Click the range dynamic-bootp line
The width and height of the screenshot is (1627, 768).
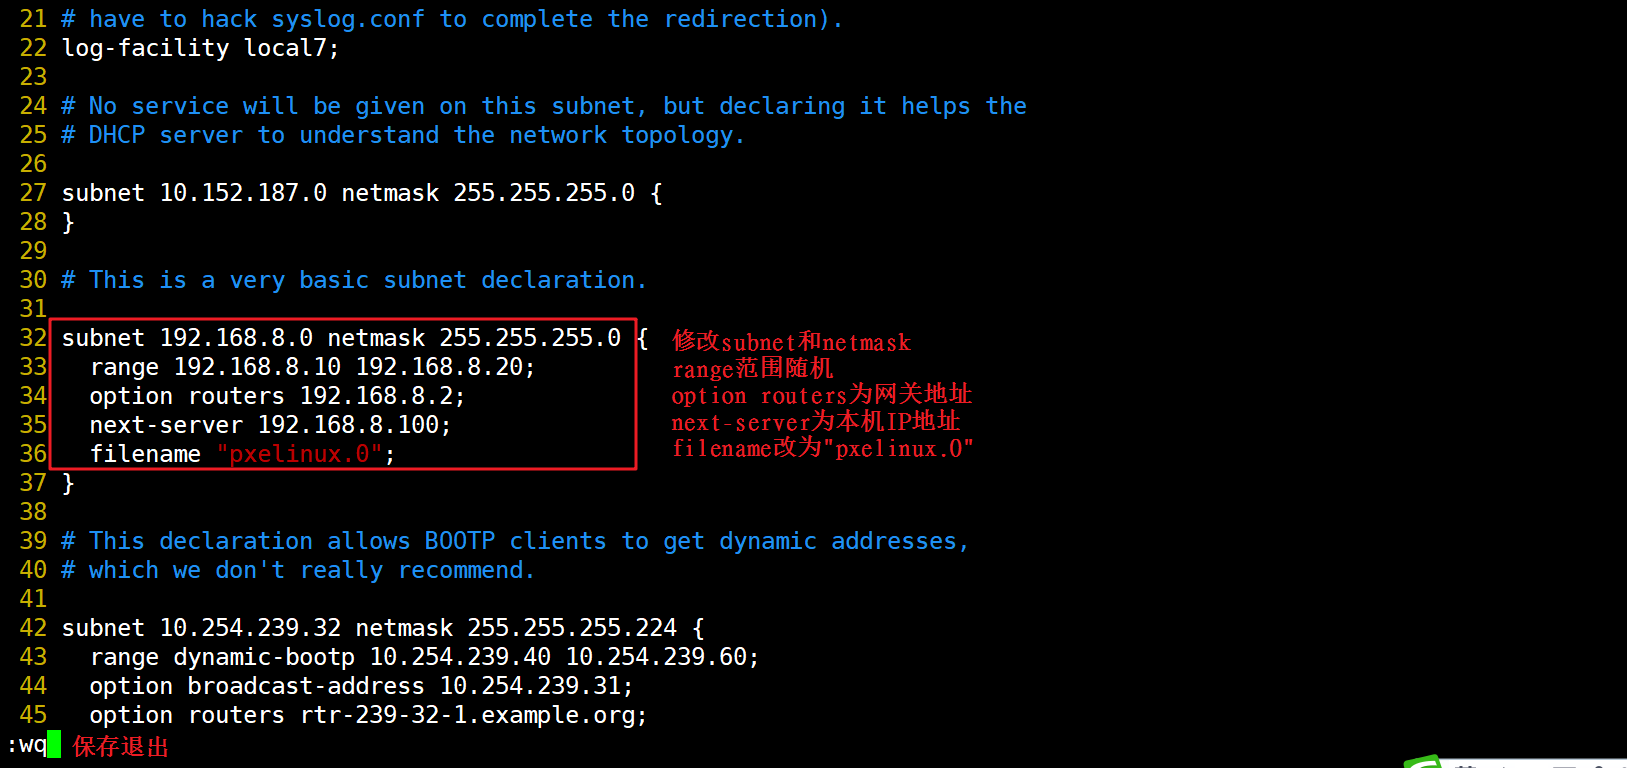tap(424, 657)
